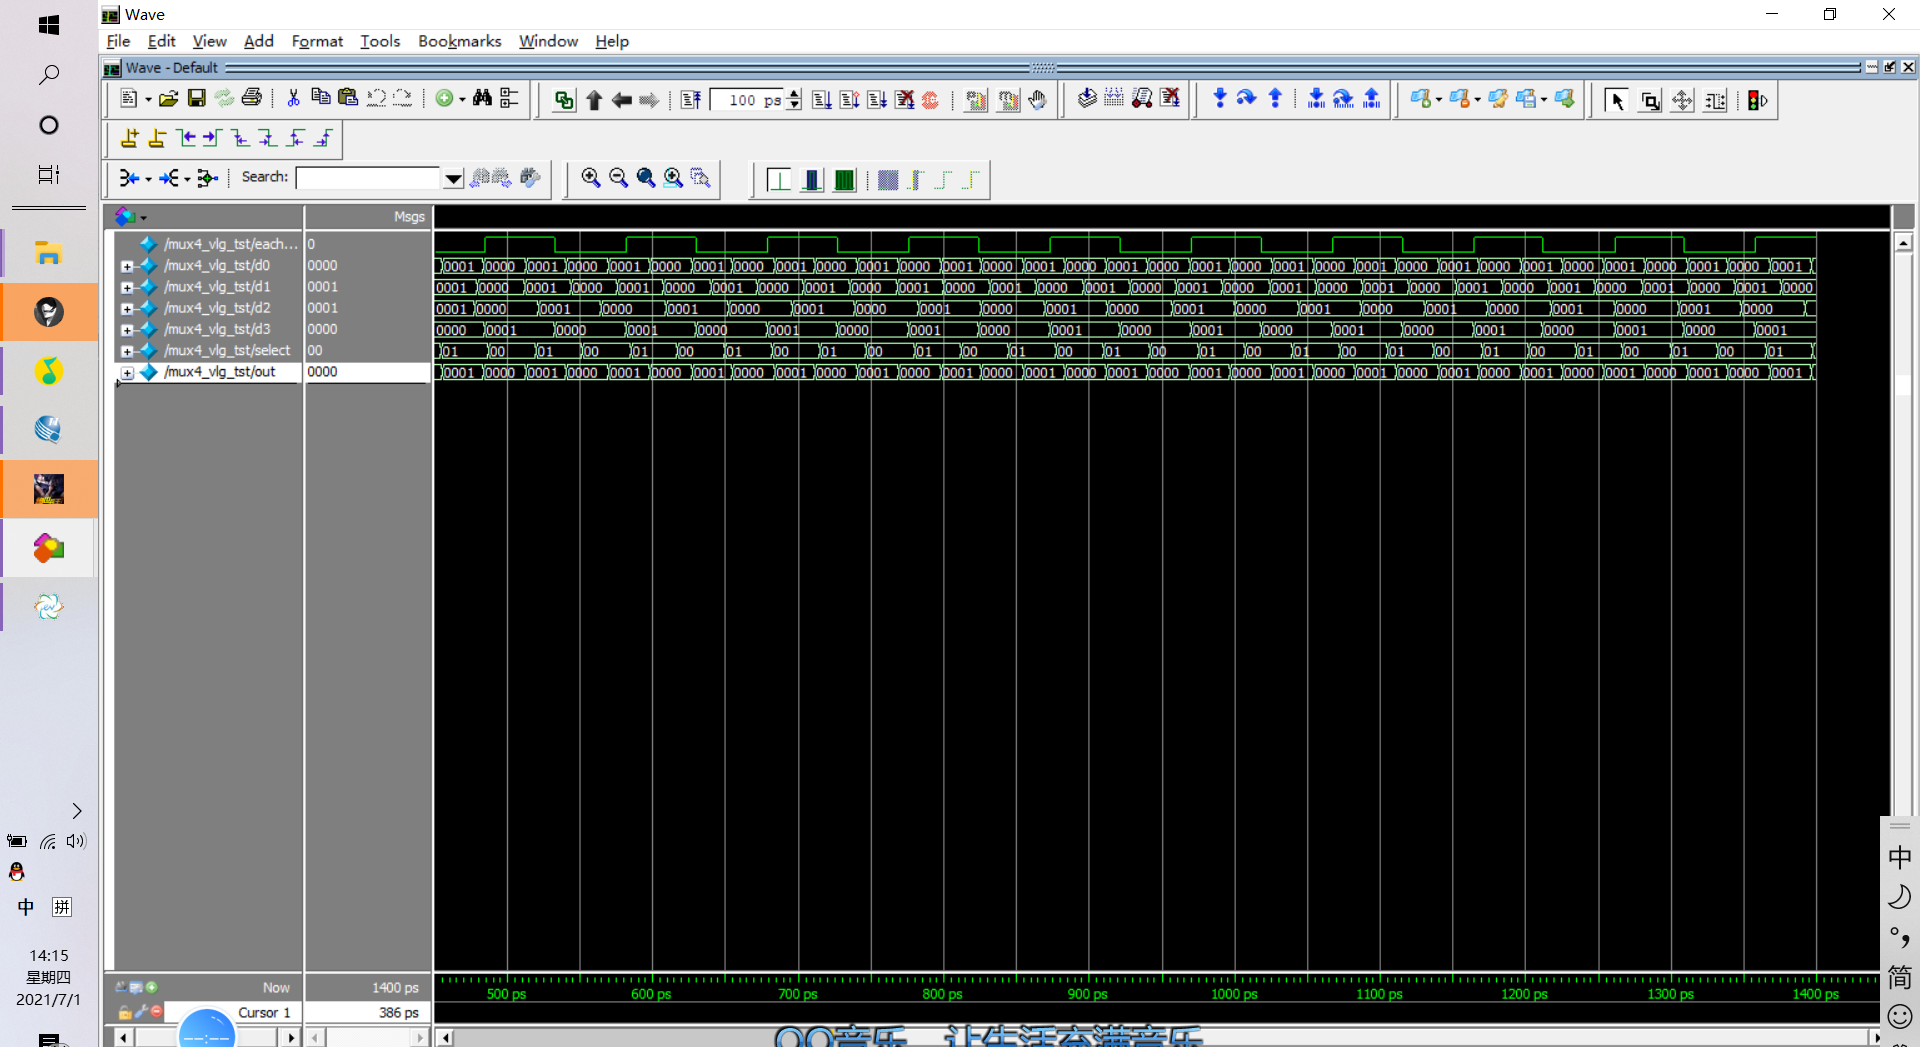The width and height of the screenshot is (1920, 1047).
Task: Click the up arrow toolbar icon
Action: 594,100
